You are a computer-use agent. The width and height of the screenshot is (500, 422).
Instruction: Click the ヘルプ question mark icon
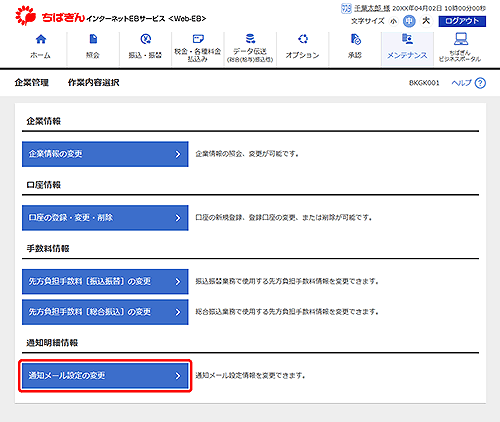point(480,83)
